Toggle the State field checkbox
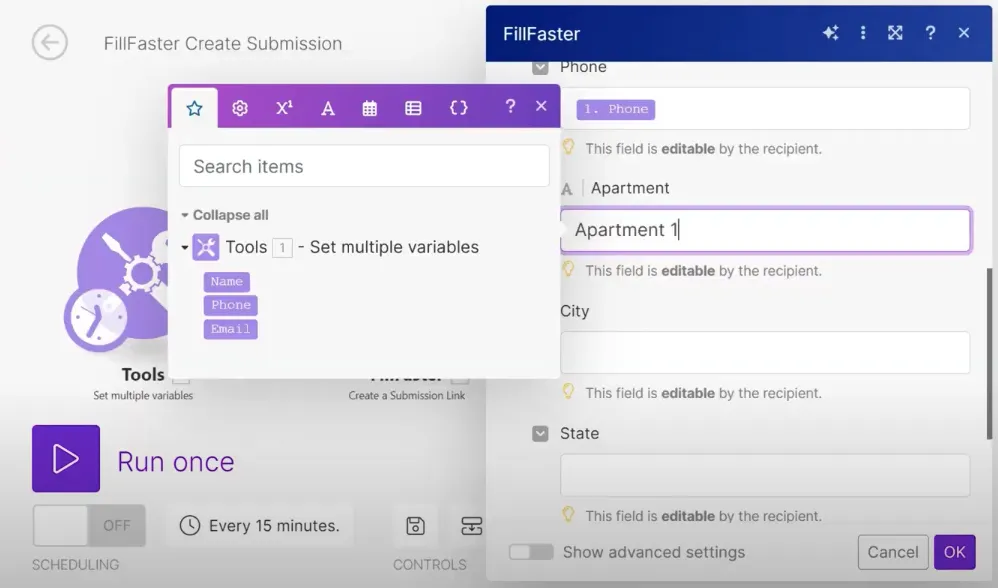This screenshot has width=998, height=588. [540, 433]
